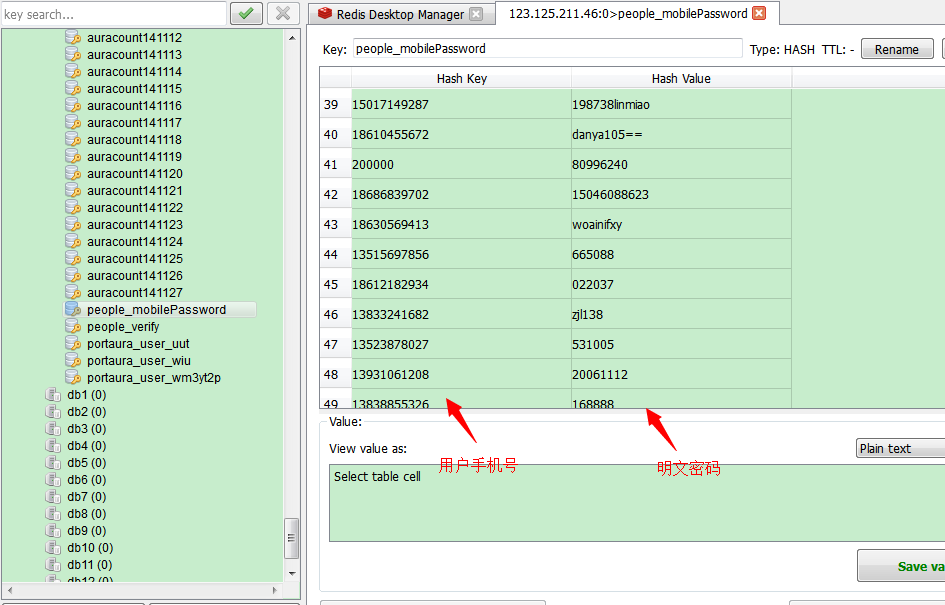
Task: Click key icon beside portaura_user_uut
Action: point(73,343)
